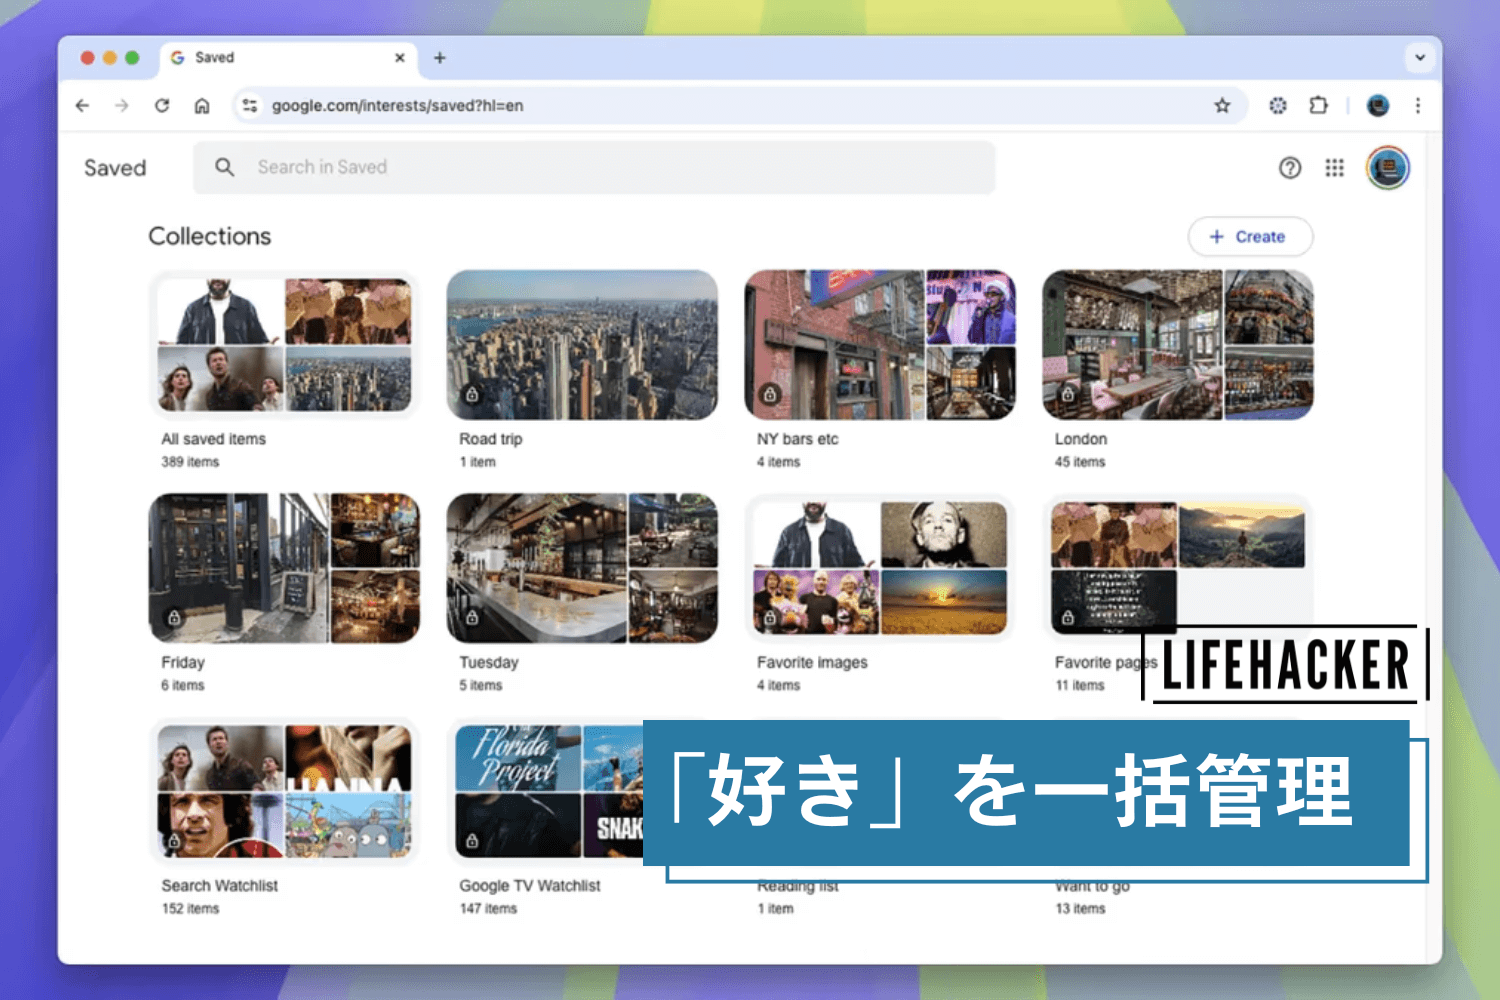Screen dimensions: 1500x1000
Task: Open a new tab with the plus button
Action: click(x=439, y=57)
